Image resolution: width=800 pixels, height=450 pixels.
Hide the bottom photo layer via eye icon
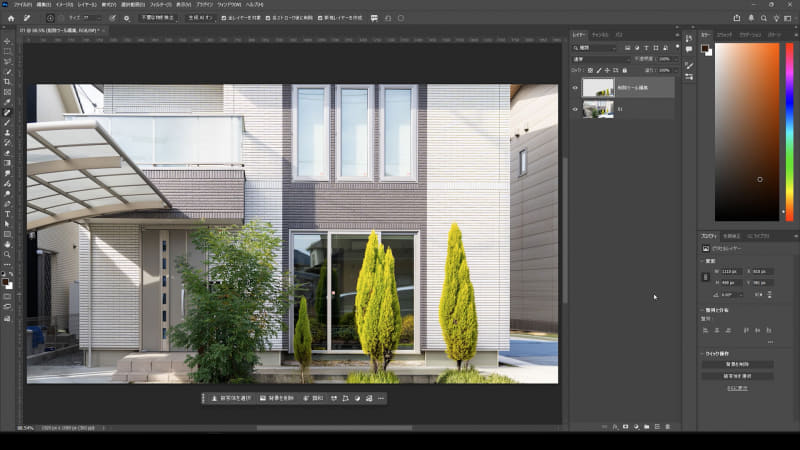[575, 109]
